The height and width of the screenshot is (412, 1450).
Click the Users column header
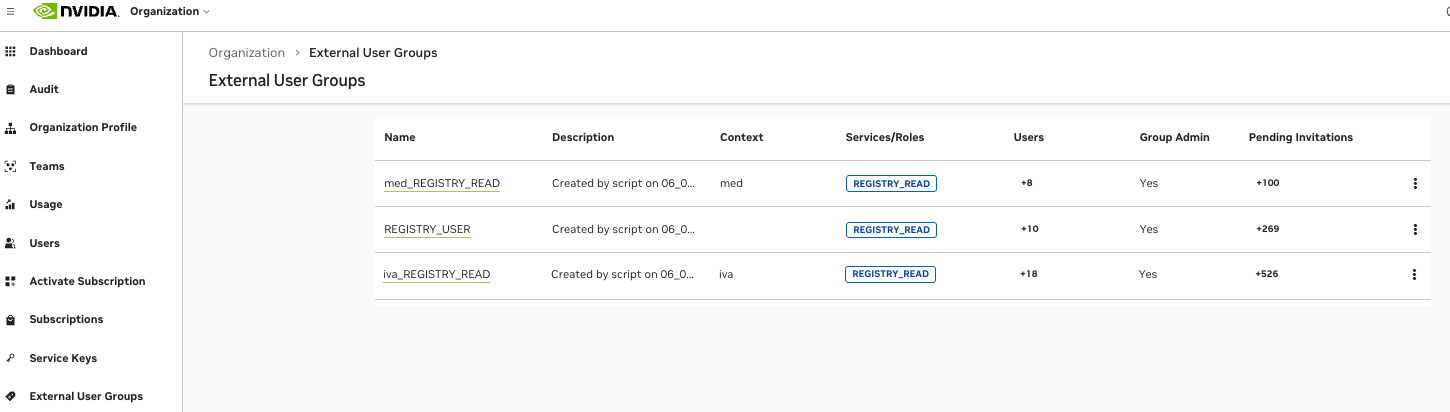point(1029,138)
